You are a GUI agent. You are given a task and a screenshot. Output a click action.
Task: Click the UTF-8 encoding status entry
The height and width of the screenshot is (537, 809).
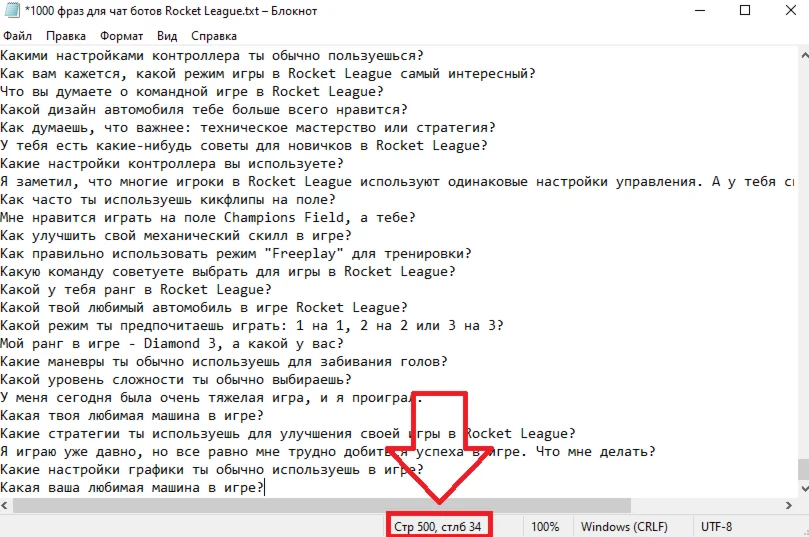coord(716,527)
